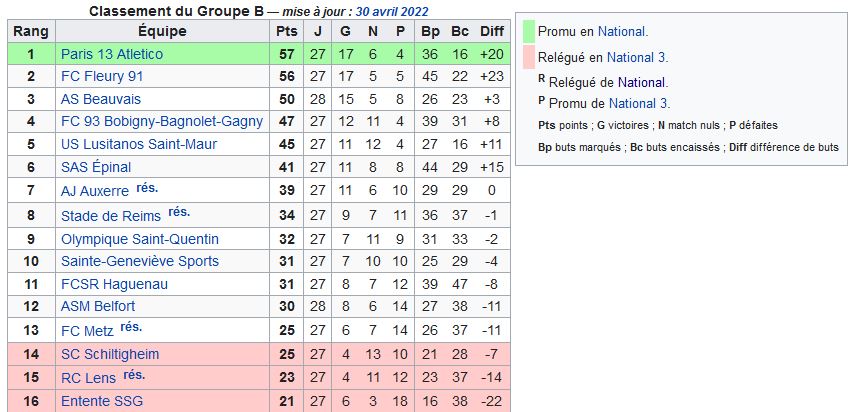Follow the US Lusitanos Saint-Maur link
855x412 pixels.
point(139,144)
